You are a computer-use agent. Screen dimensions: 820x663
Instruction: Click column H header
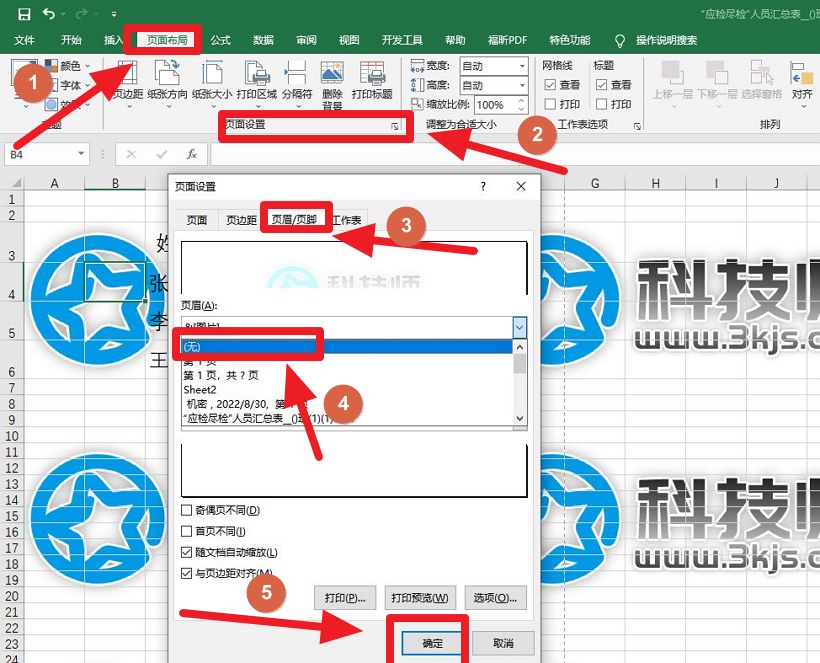655,183
